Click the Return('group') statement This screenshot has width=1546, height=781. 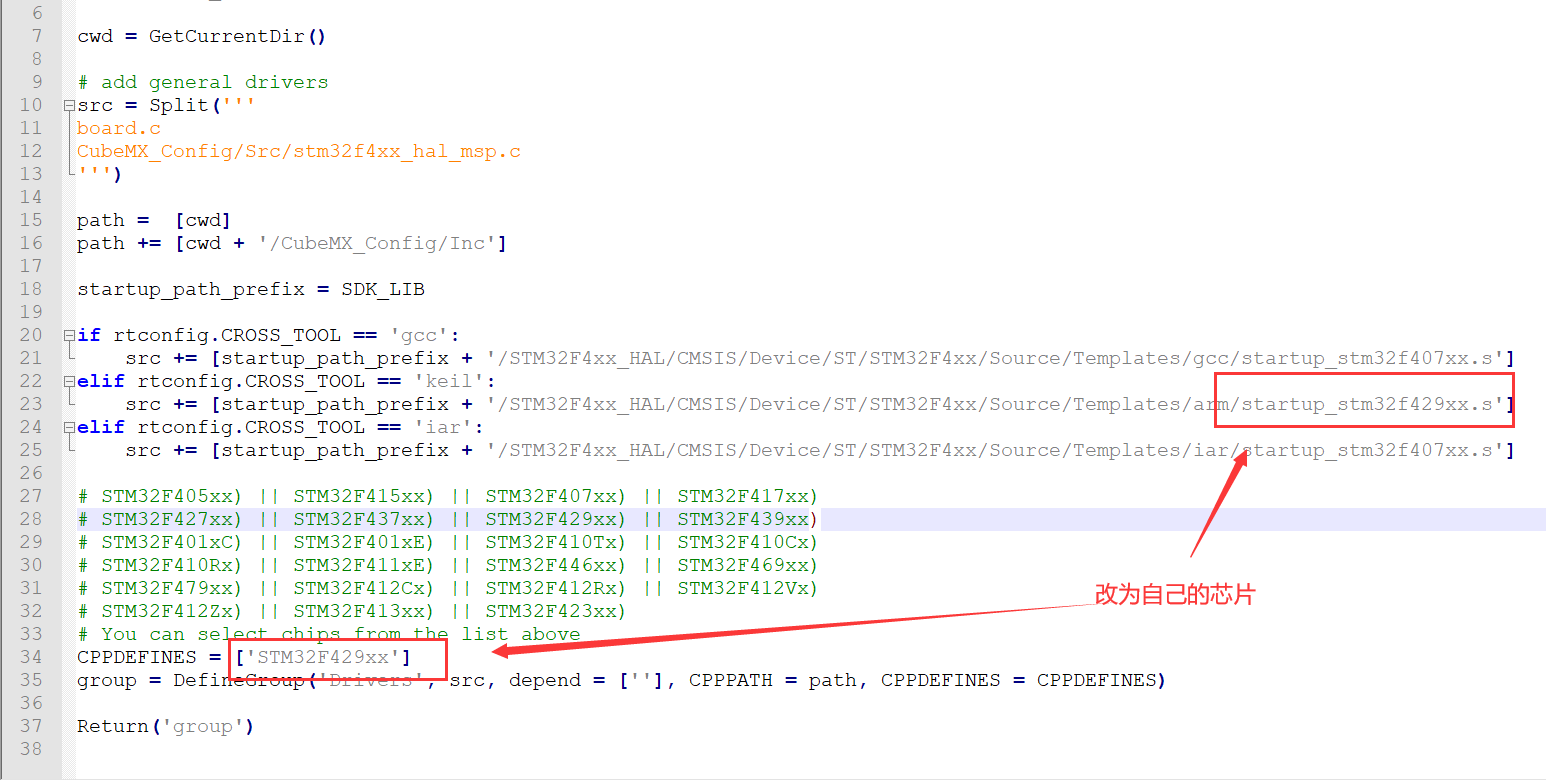click(166, 726)
